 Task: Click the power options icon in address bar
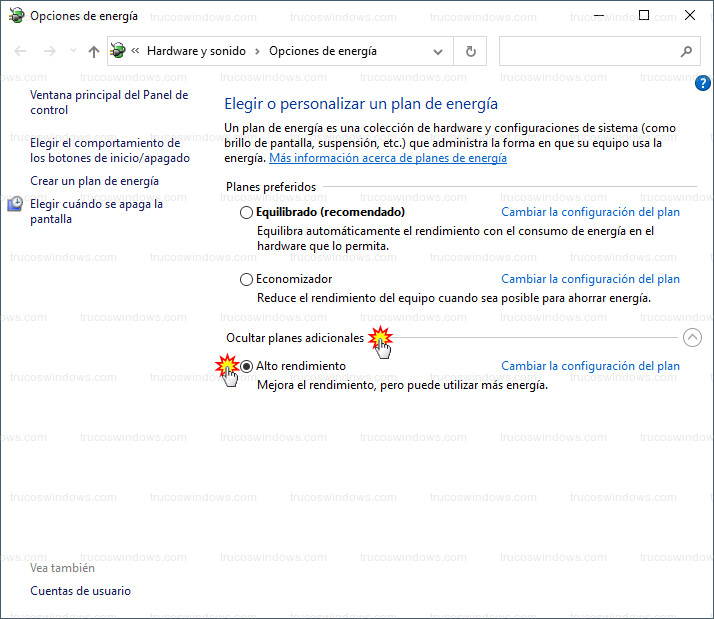[x=119, y=51]
